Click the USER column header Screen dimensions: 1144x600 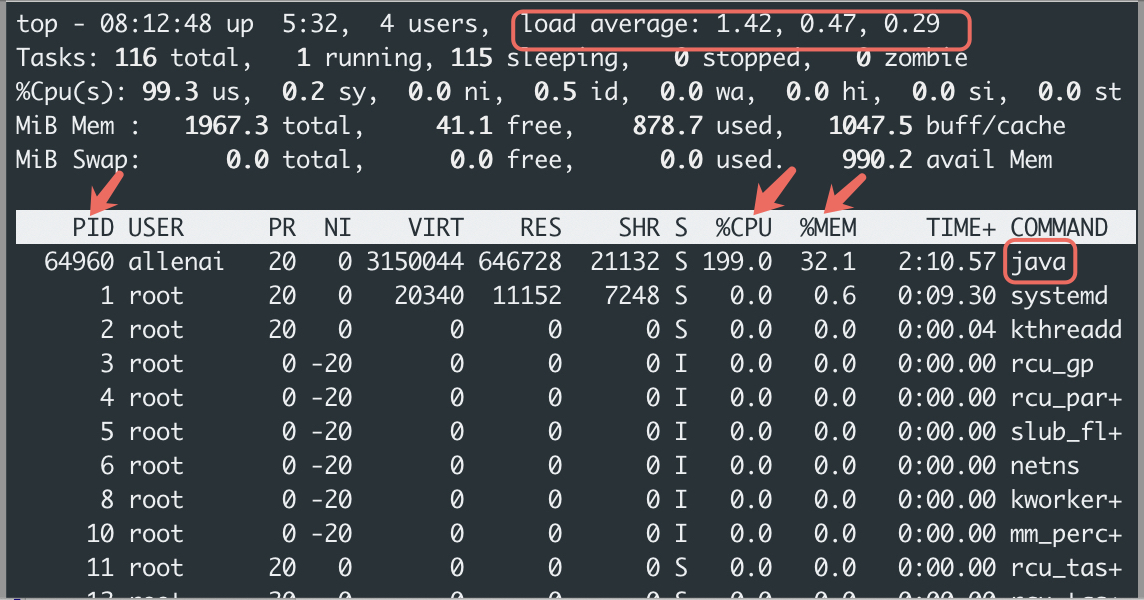click(x=156, y=227)
